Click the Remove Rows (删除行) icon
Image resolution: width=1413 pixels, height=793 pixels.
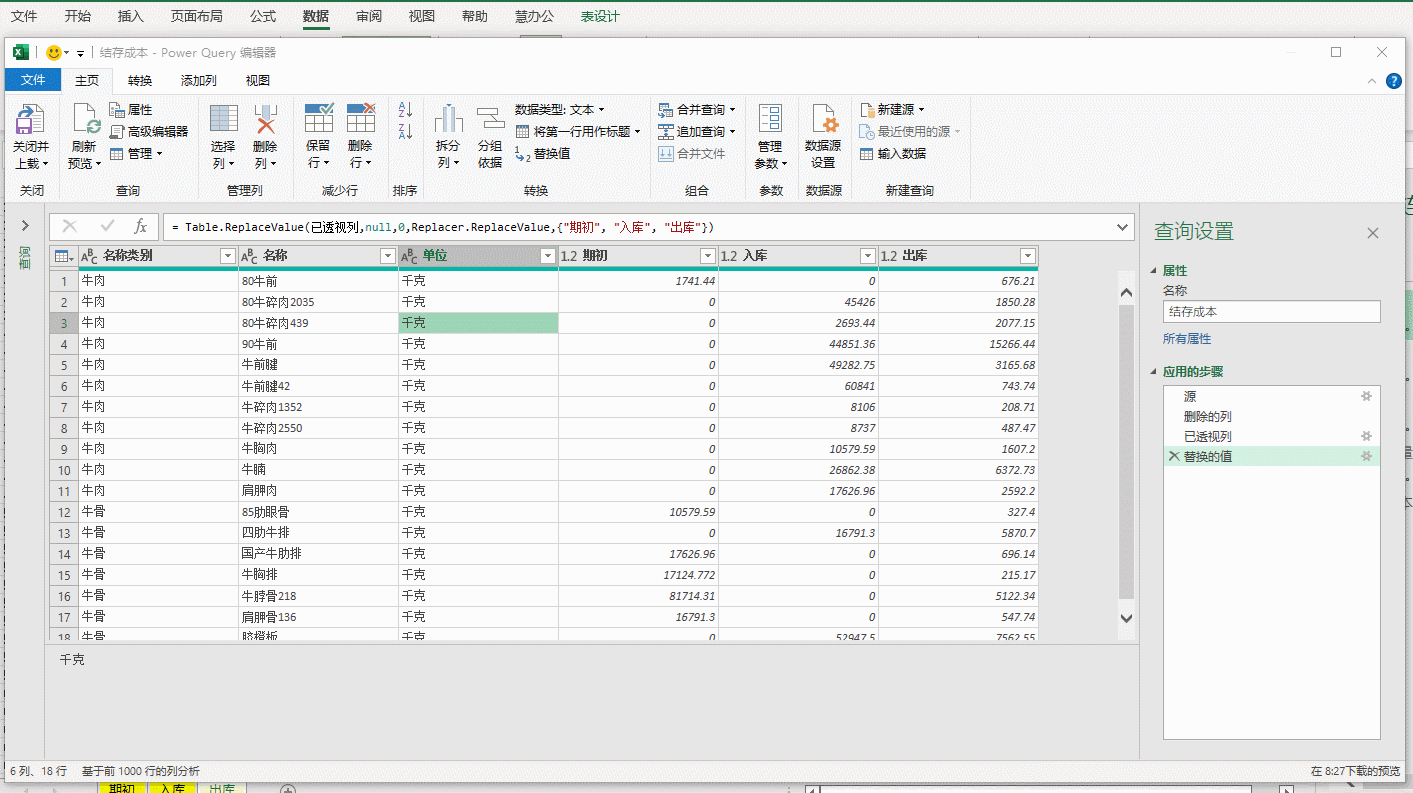361,118
